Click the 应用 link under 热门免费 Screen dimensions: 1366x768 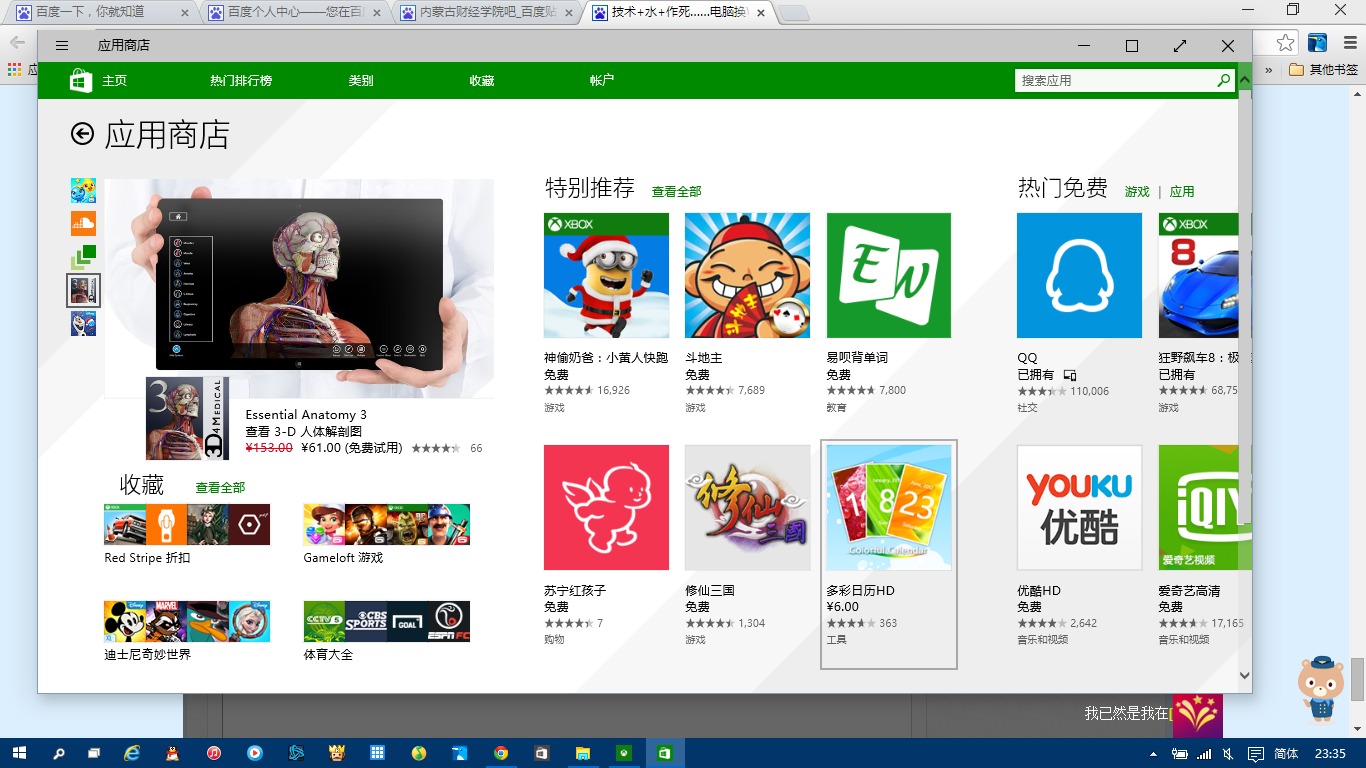(1182, 191)
